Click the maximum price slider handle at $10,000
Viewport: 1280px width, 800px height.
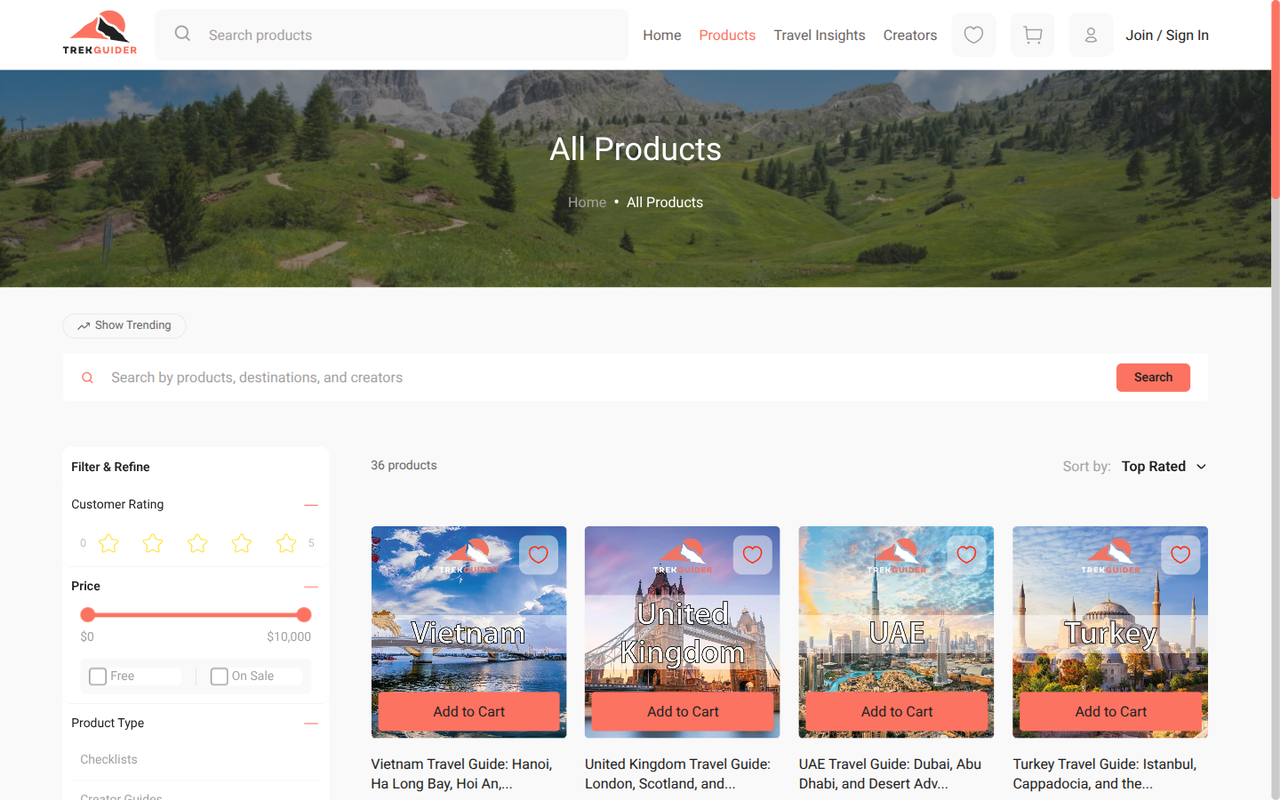[x=304, y=615]
